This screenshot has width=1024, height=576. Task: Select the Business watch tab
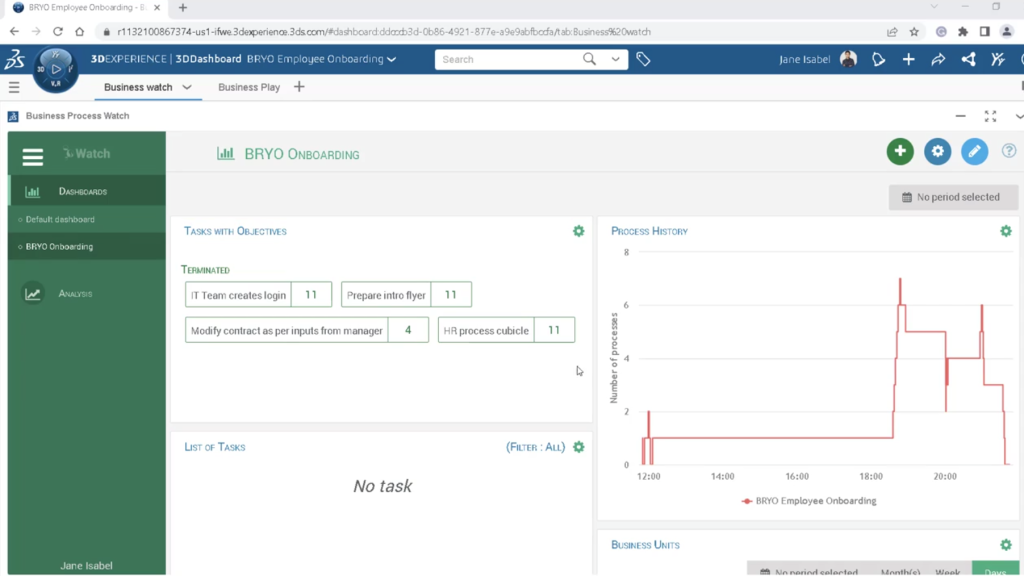click(x=138, y=87)
